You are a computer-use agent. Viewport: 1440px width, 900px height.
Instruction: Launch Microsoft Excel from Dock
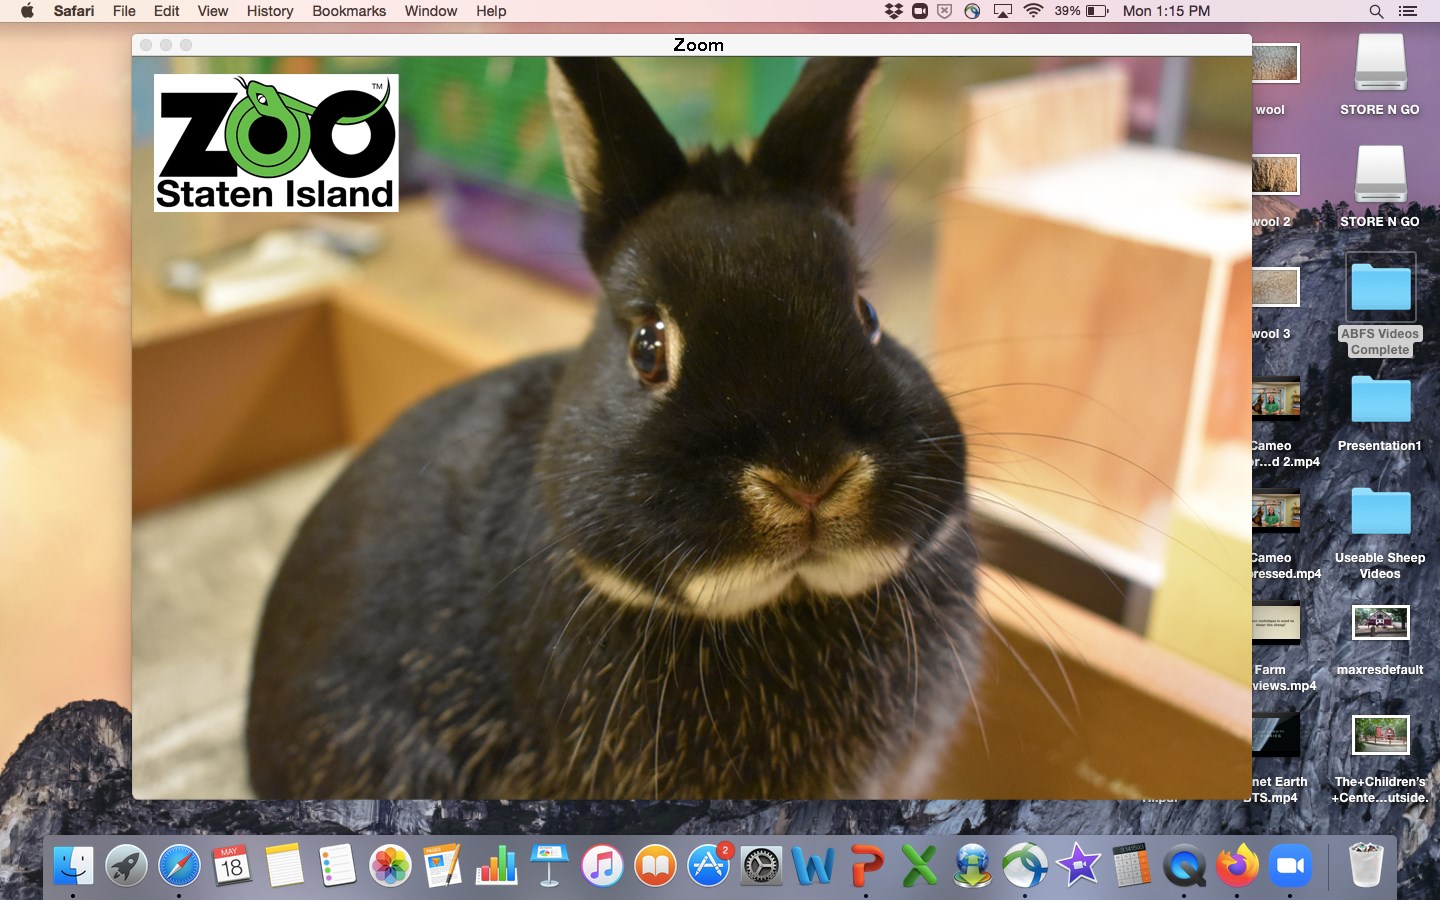click(920, 865)
